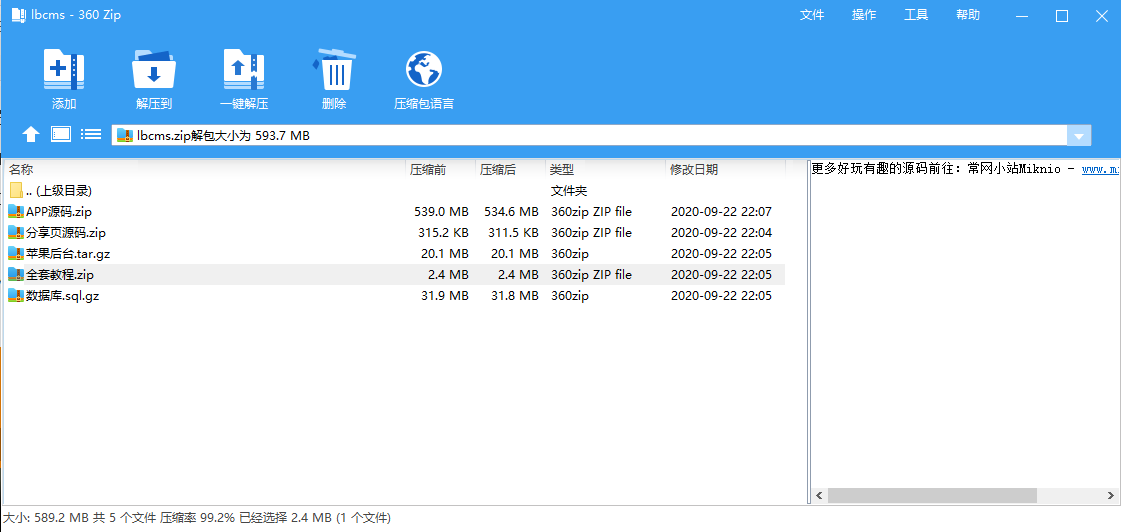Select the 数据库.sql.gz file name

pyautogui.click(x=62, y=295)
